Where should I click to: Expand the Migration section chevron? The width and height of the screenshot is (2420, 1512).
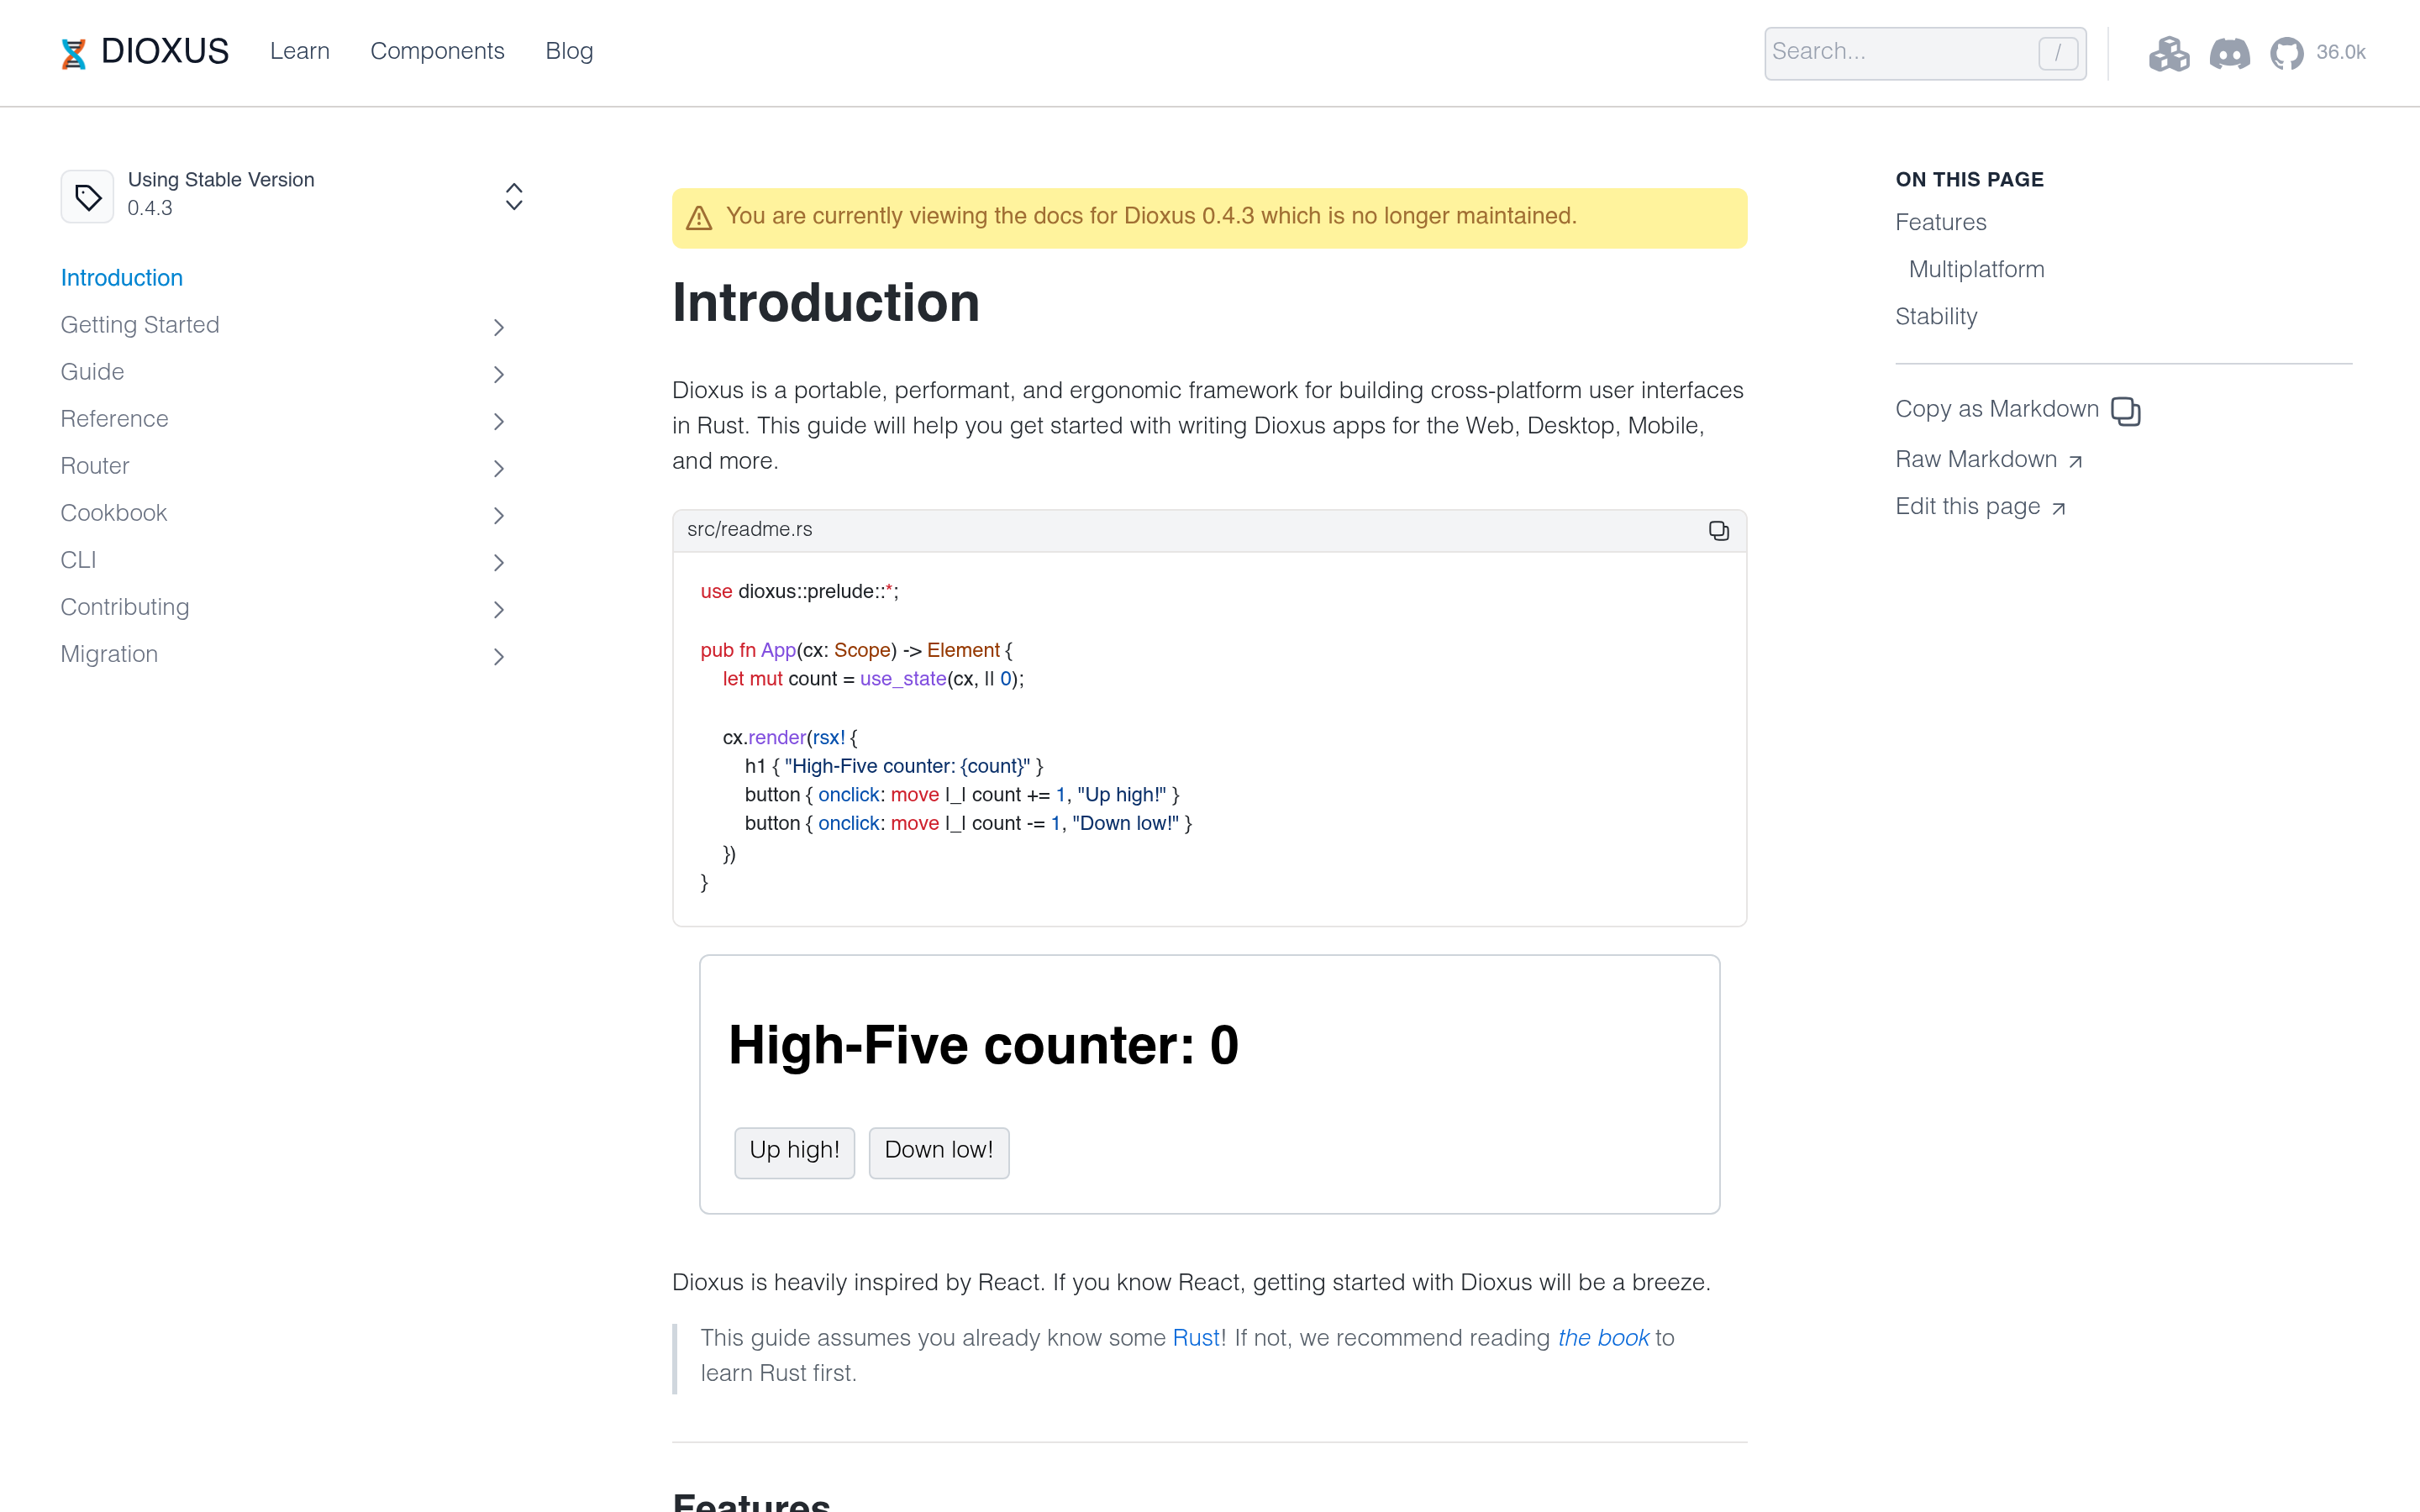[499, 656]
